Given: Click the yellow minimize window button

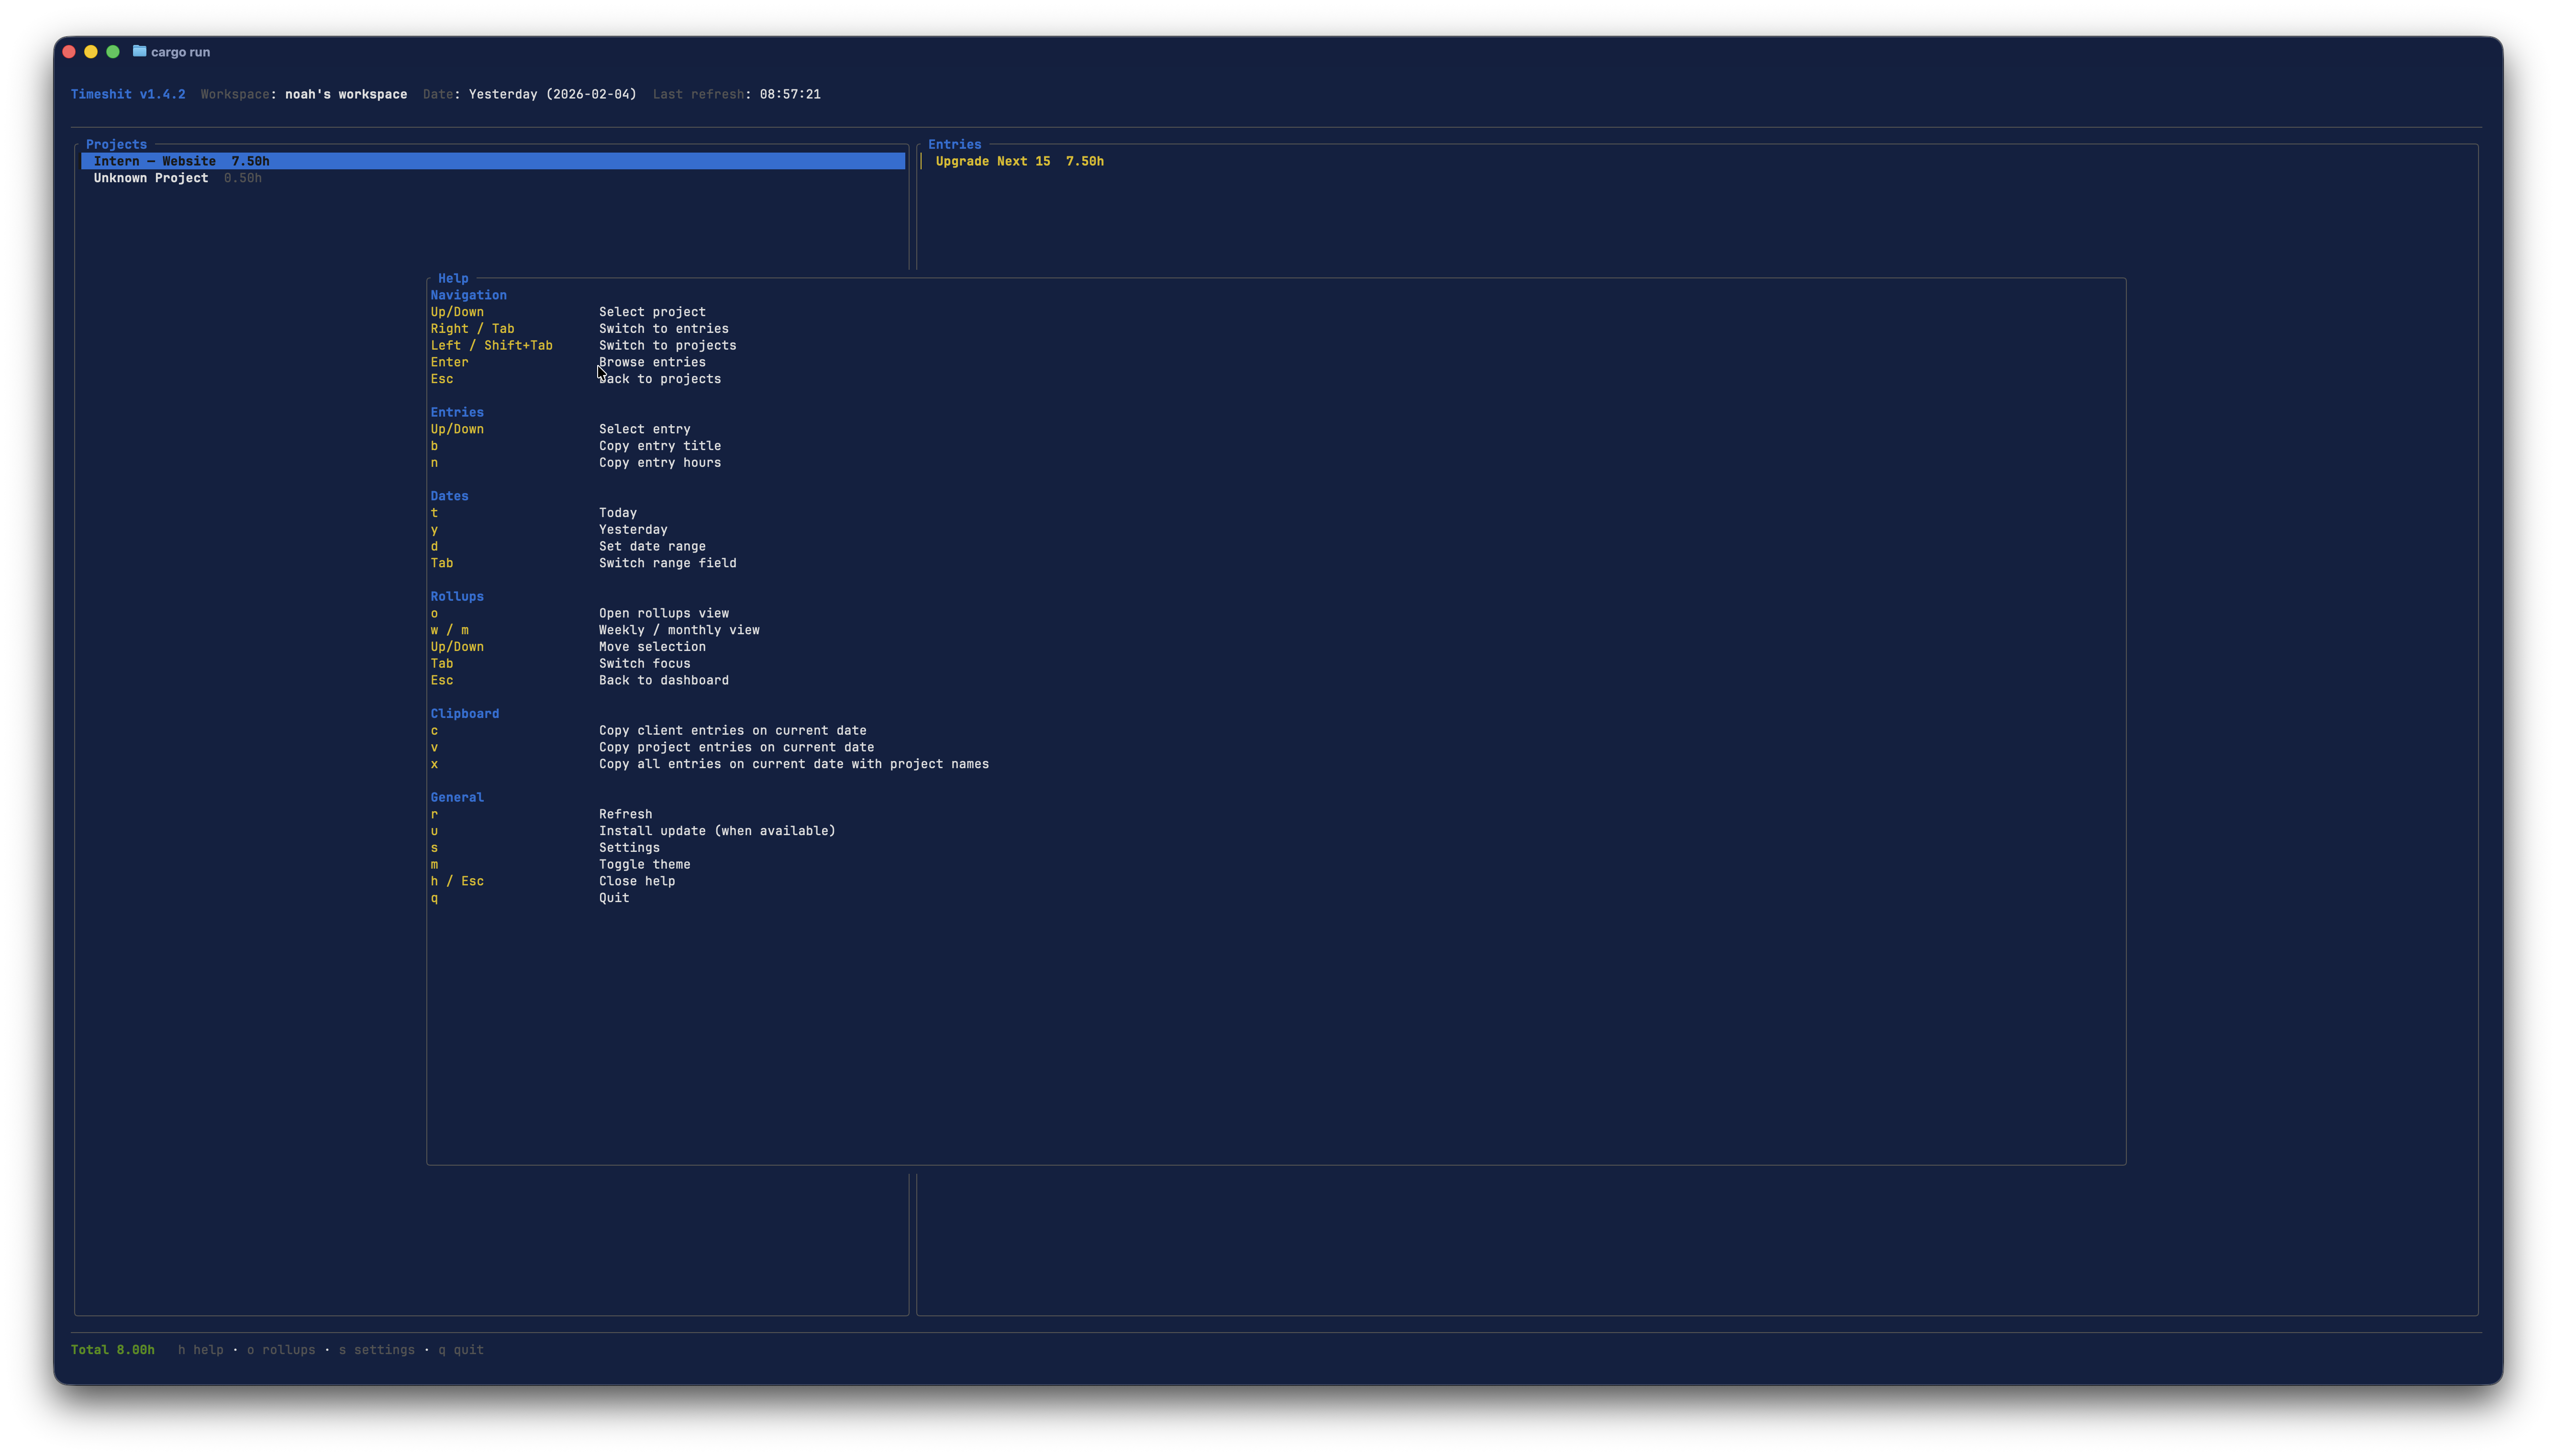Looking at the screenshot, I should [x=91, y=51].
